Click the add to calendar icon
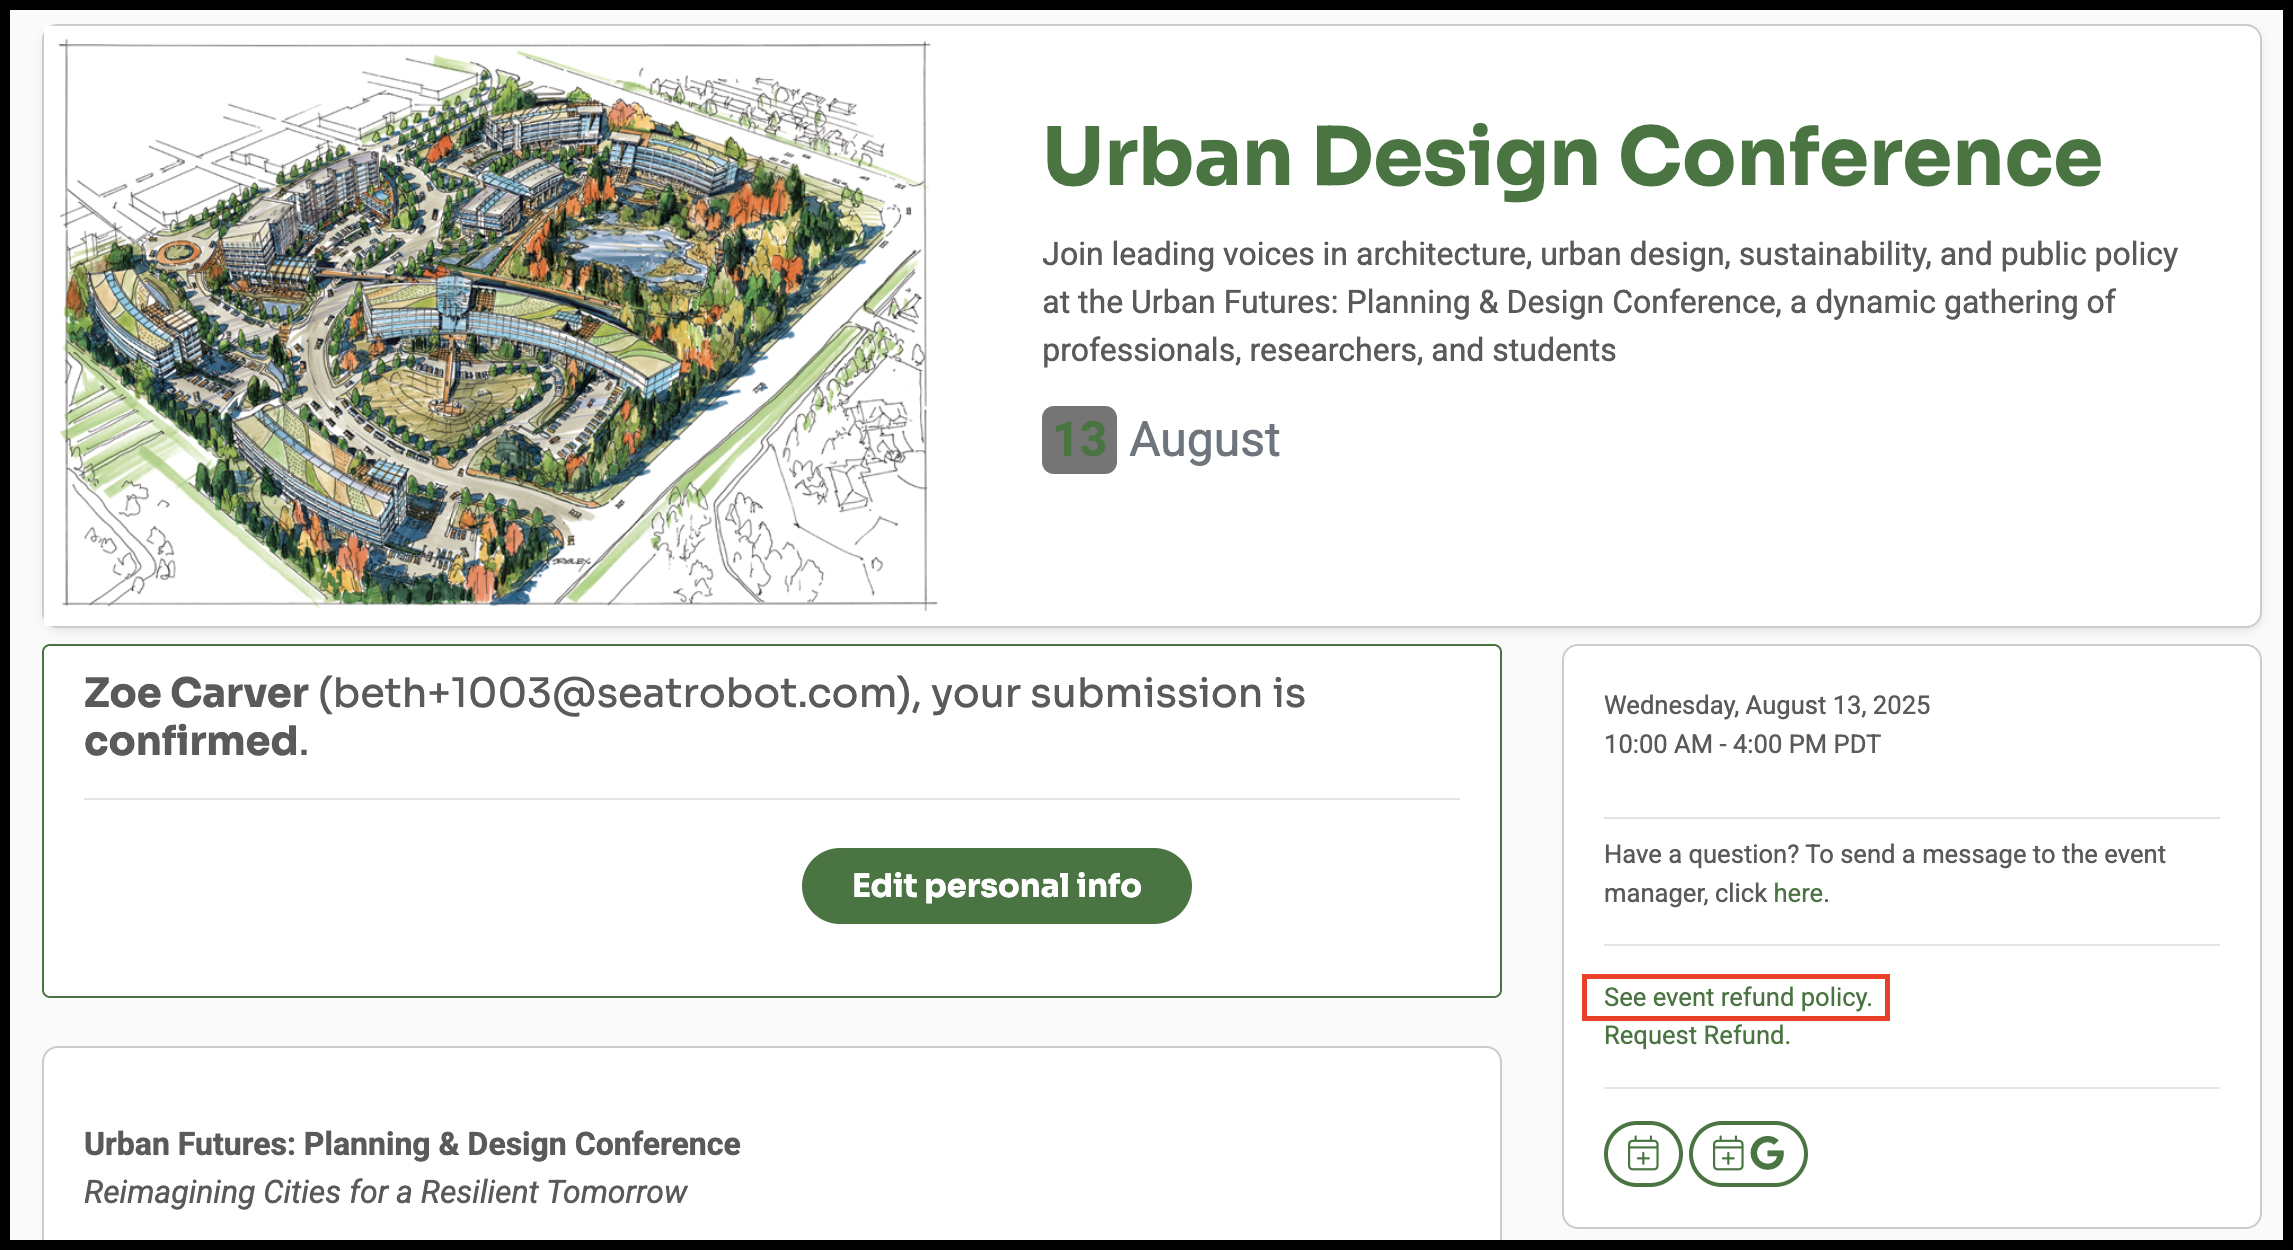The height and width of the screenshot is (1250, 2294). [x=1642, y=1153]
